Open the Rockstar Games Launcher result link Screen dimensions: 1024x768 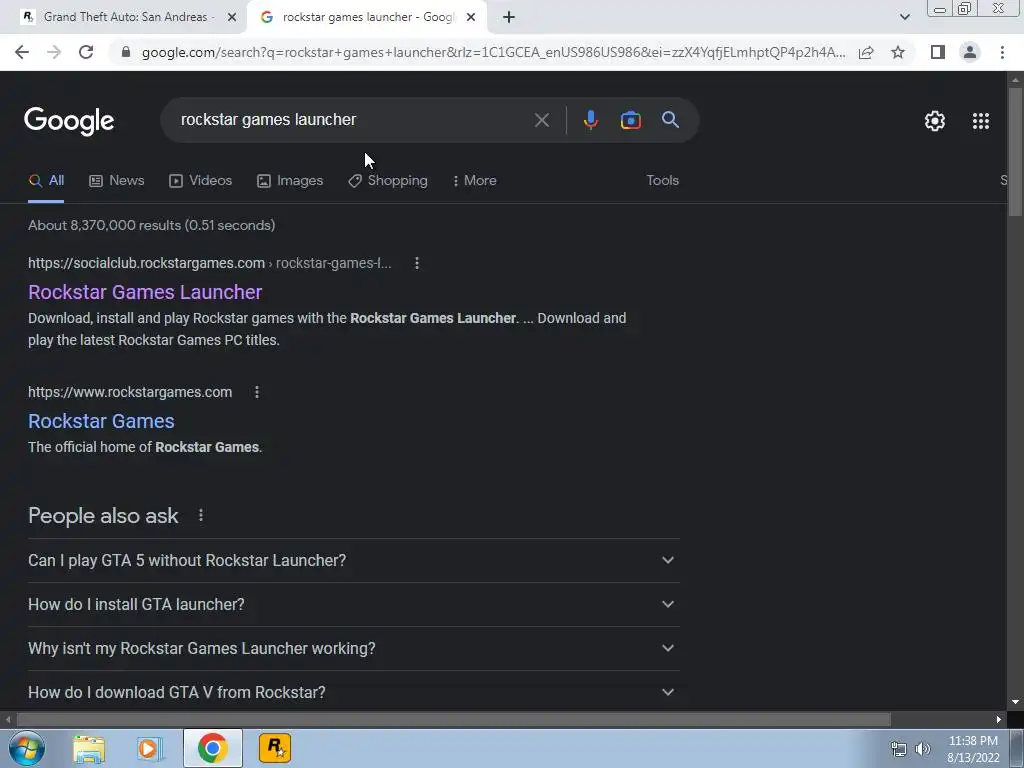[x=145, y=292]
